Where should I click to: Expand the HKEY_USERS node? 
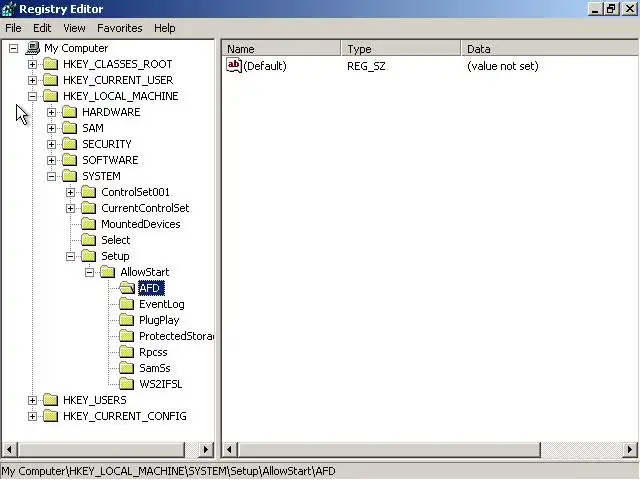pos(32,400)
